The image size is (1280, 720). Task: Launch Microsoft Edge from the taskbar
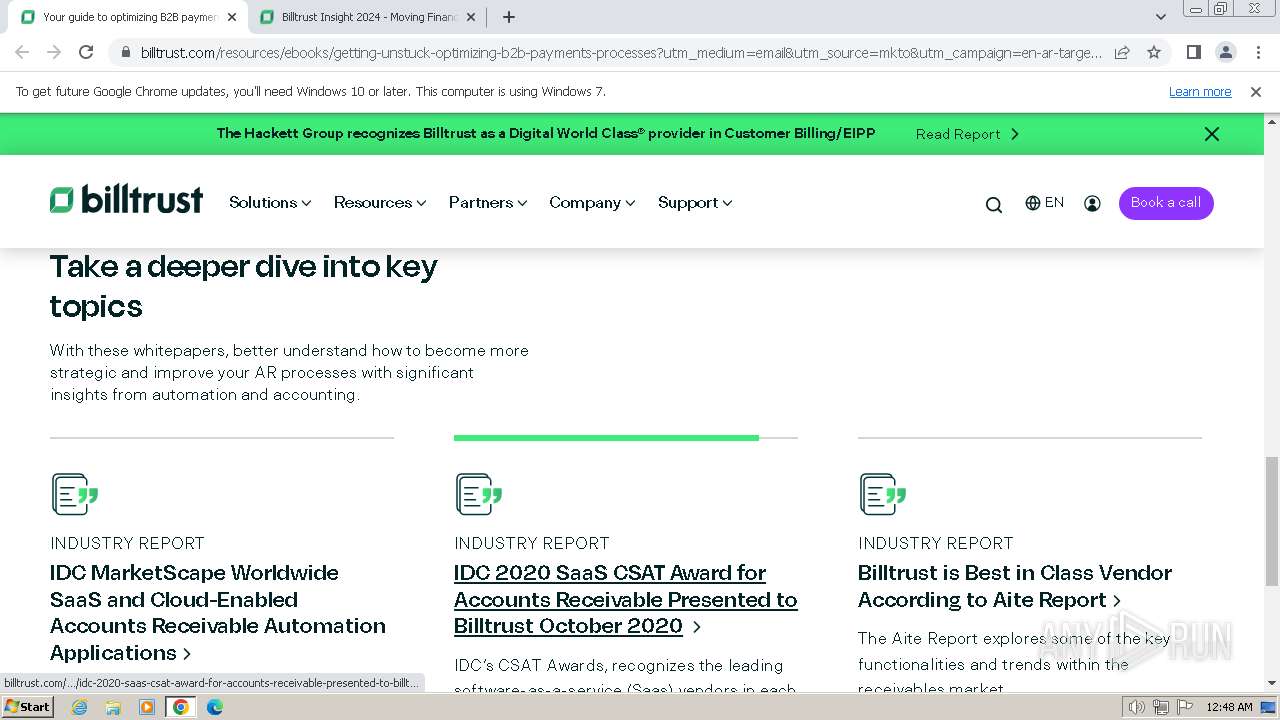click(x=214, y=707)
